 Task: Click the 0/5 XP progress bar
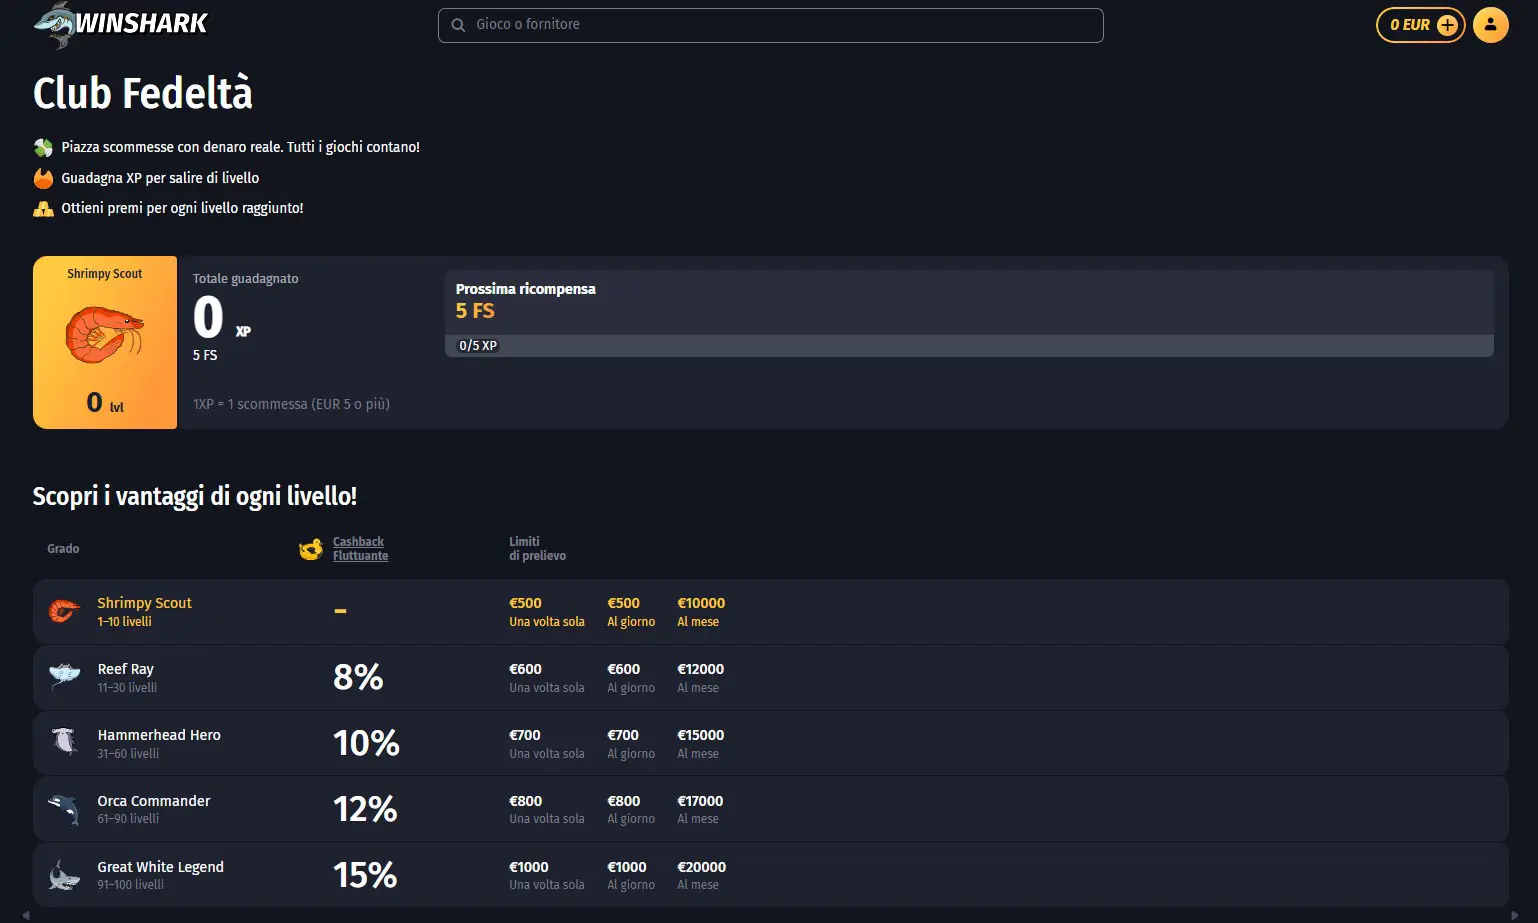pos(969,346)
